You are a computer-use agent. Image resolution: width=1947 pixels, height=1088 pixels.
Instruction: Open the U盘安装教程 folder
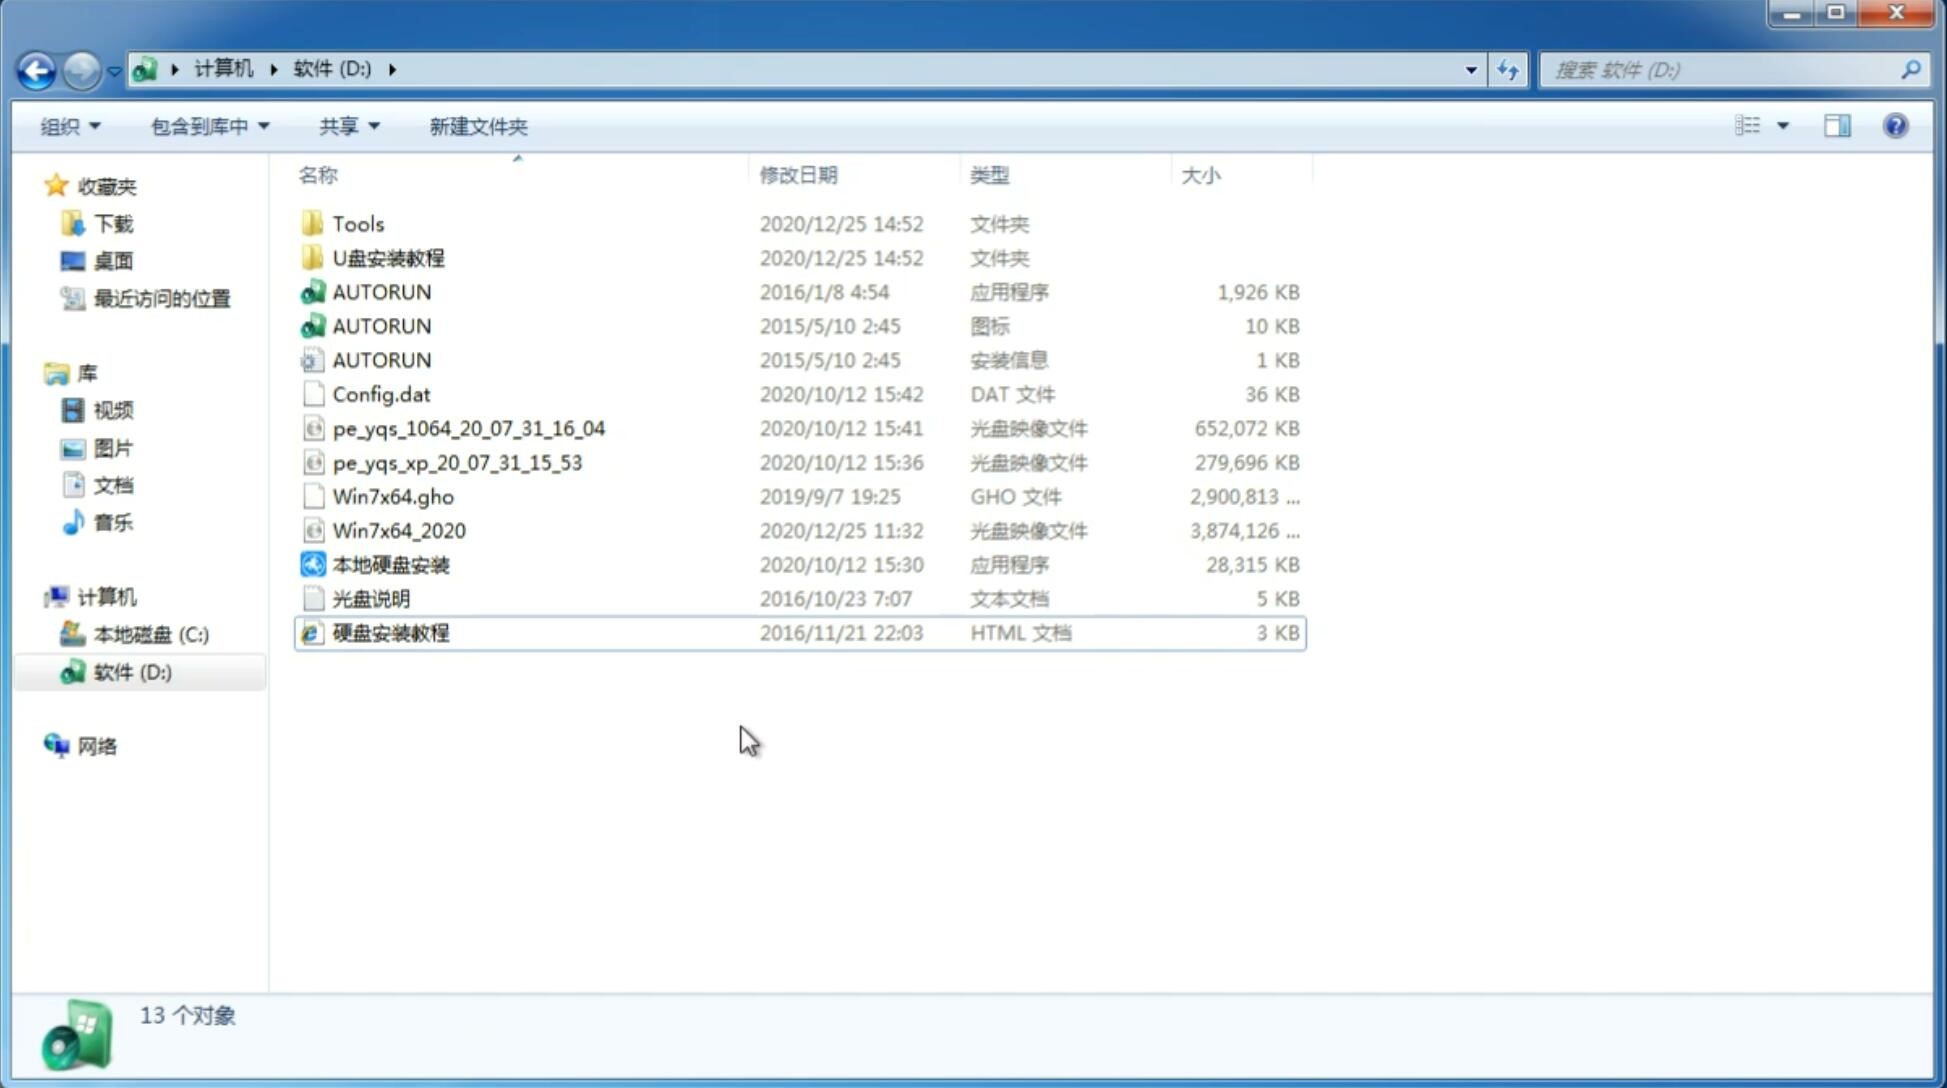[388, 258]
